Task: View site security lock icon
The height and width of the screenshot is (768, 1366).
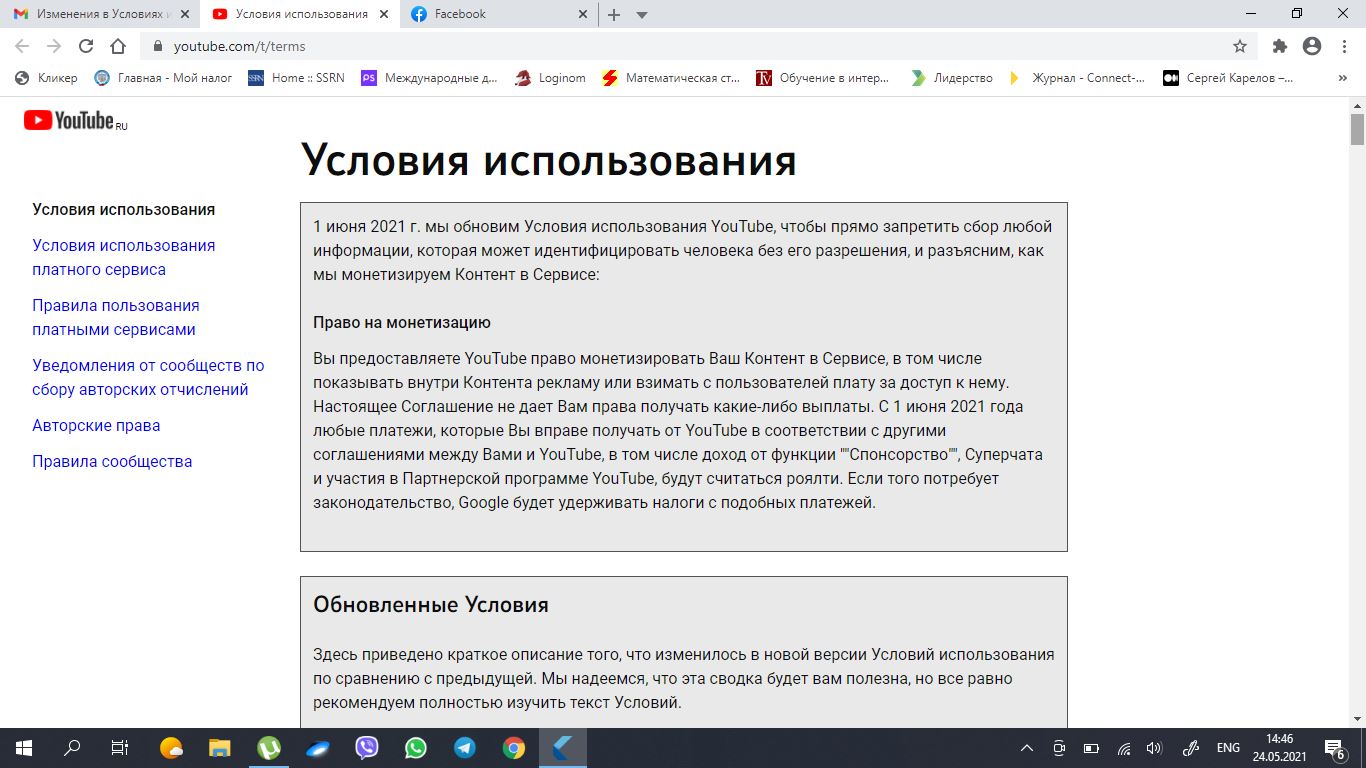Action: [157, 46]
